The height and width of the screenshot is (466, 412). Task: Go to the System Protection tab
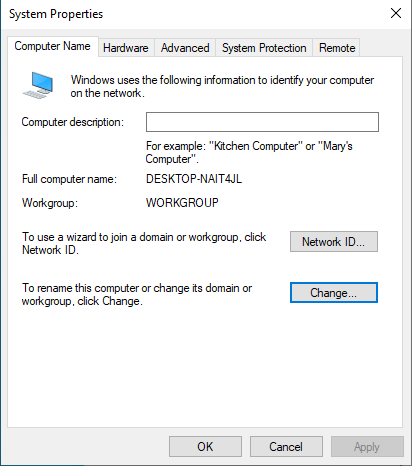coord(264,48)
